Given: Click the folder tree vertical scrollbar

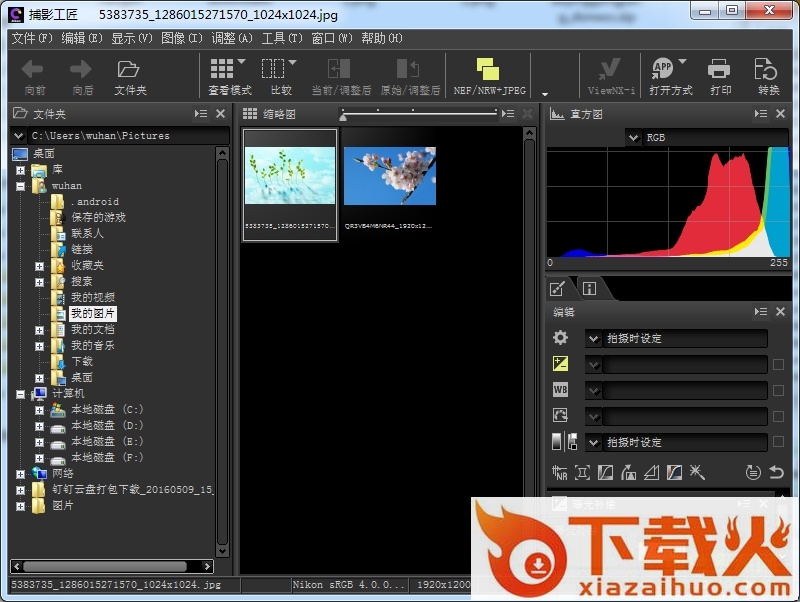Looking at the screenshot, I should click(x=222, y=352).
